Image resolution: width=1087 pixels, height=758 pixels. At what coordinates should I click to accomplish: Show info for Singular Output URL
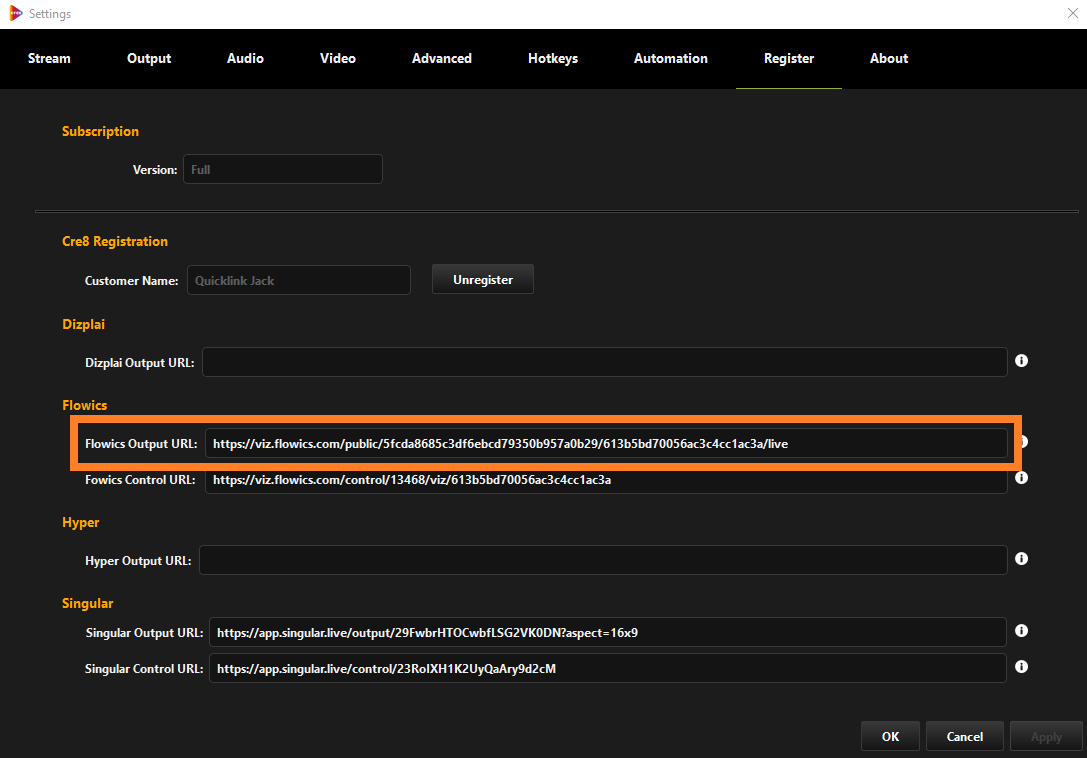pyautogui.click(x=1021, y=630)
